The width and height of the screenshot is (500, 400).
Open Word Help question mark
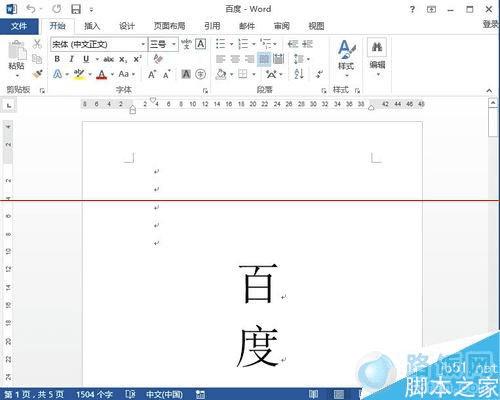pyautogui.click(x=412, y=9)
